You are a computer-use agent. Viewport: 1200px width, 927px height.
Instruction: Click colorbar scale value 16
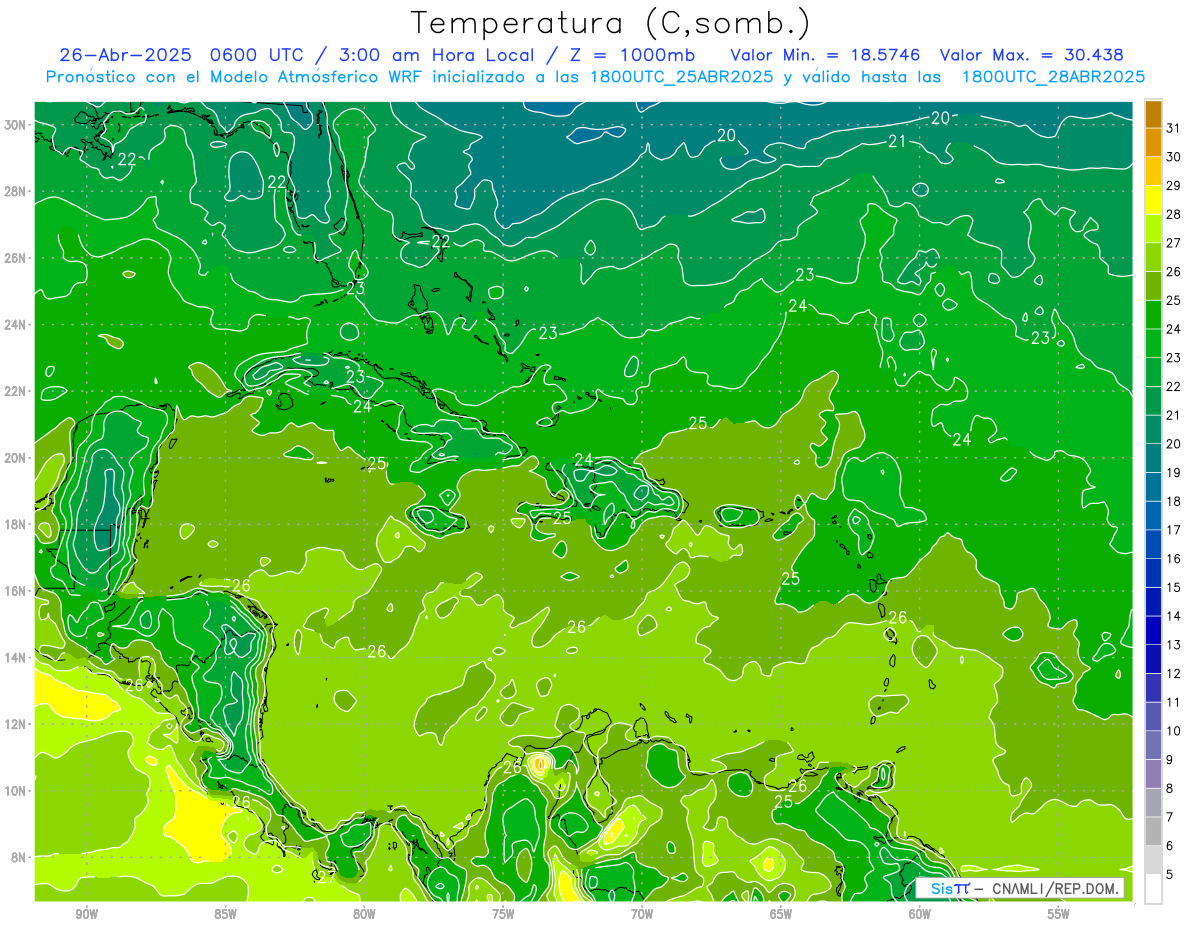pos(1173,559)
